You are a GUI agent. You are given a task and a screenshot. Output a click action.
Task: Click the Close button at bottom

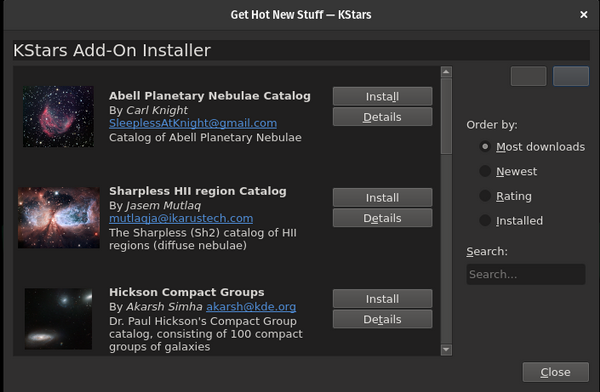coord(556,372)
